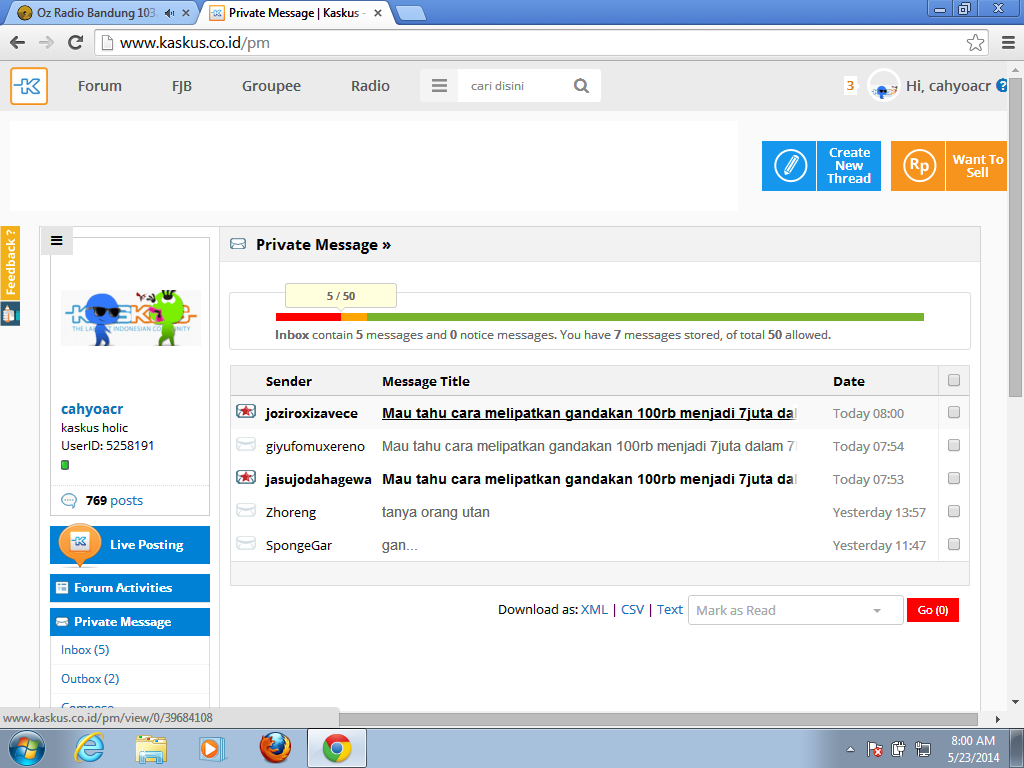
Task: Click the unread envelope icon for jasujodahagewa
Action: (x=246, y=477)
